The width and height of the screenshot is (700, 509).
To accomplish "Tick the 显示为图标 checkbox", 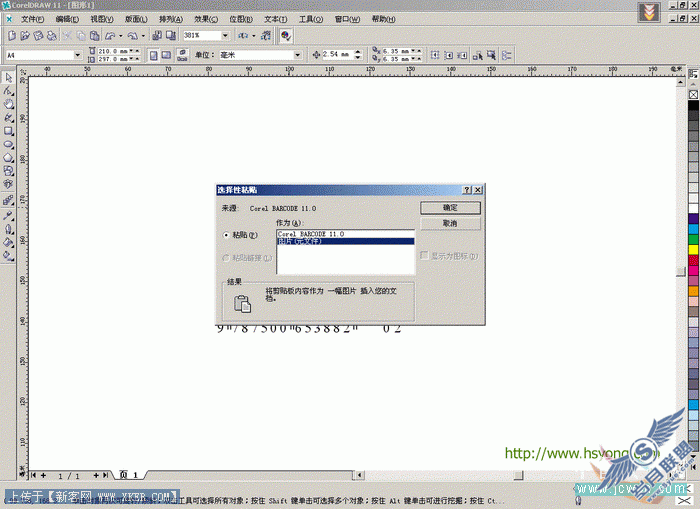I will (x=424, y=255).
